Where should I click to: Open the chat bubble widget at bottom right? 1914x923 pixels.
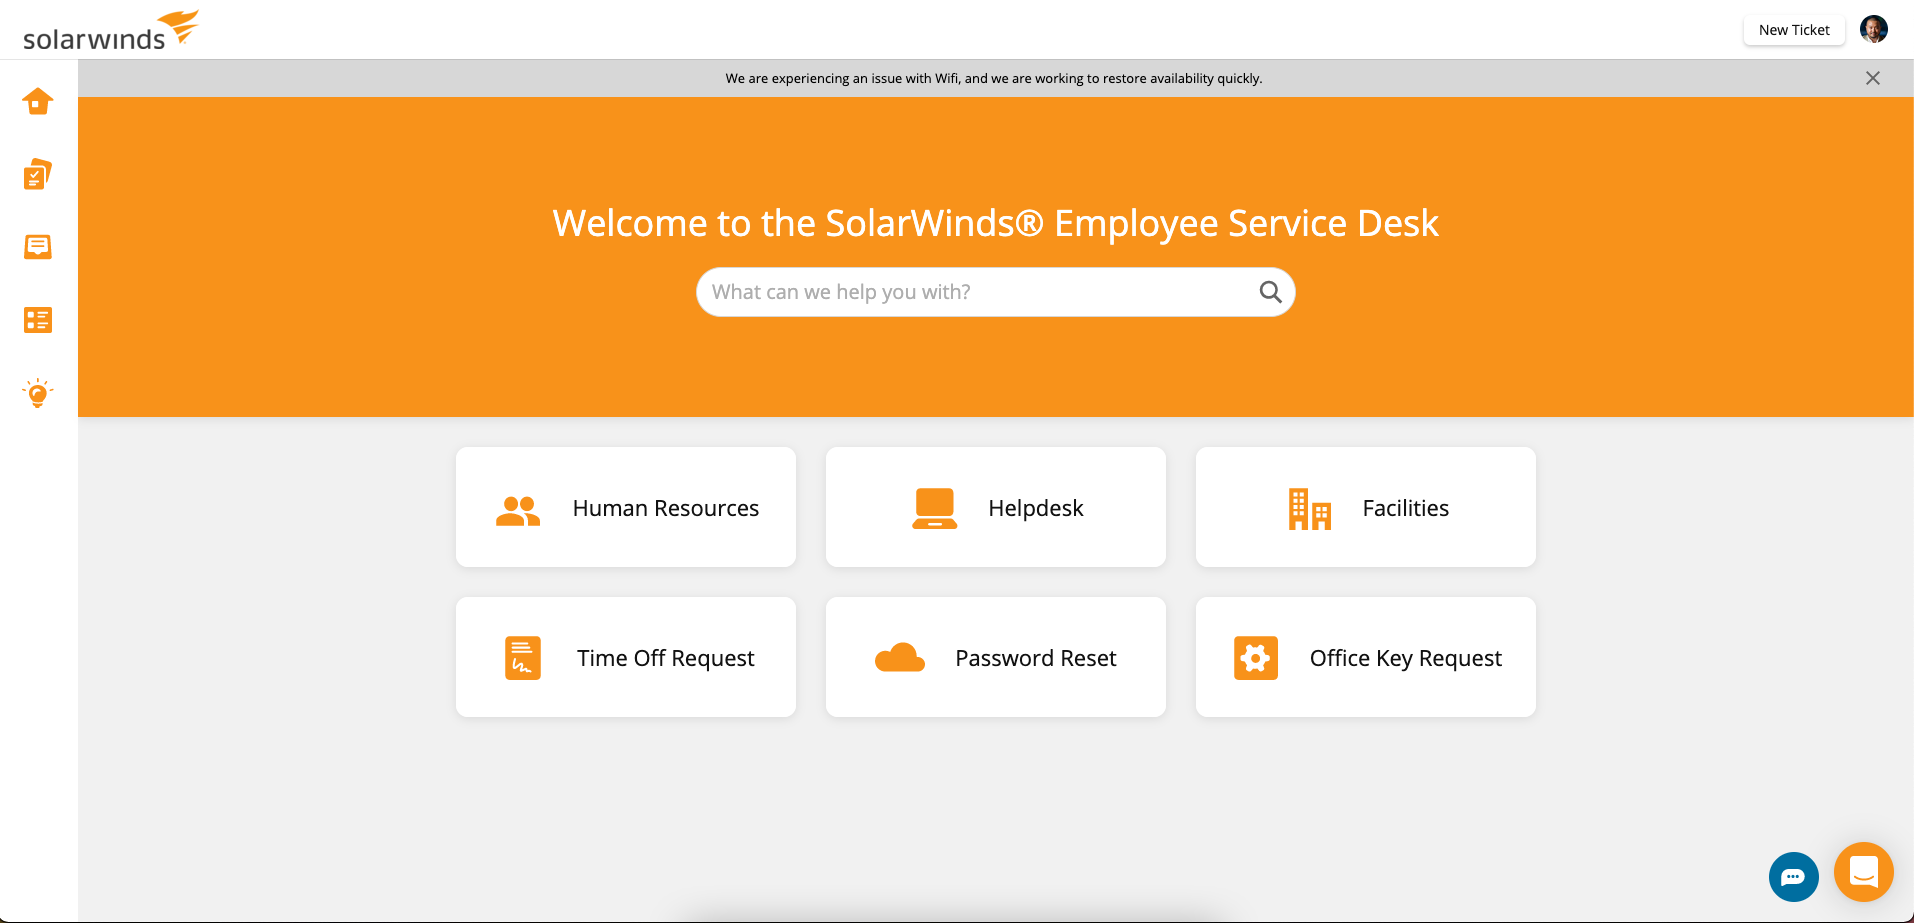point(1793,877)
